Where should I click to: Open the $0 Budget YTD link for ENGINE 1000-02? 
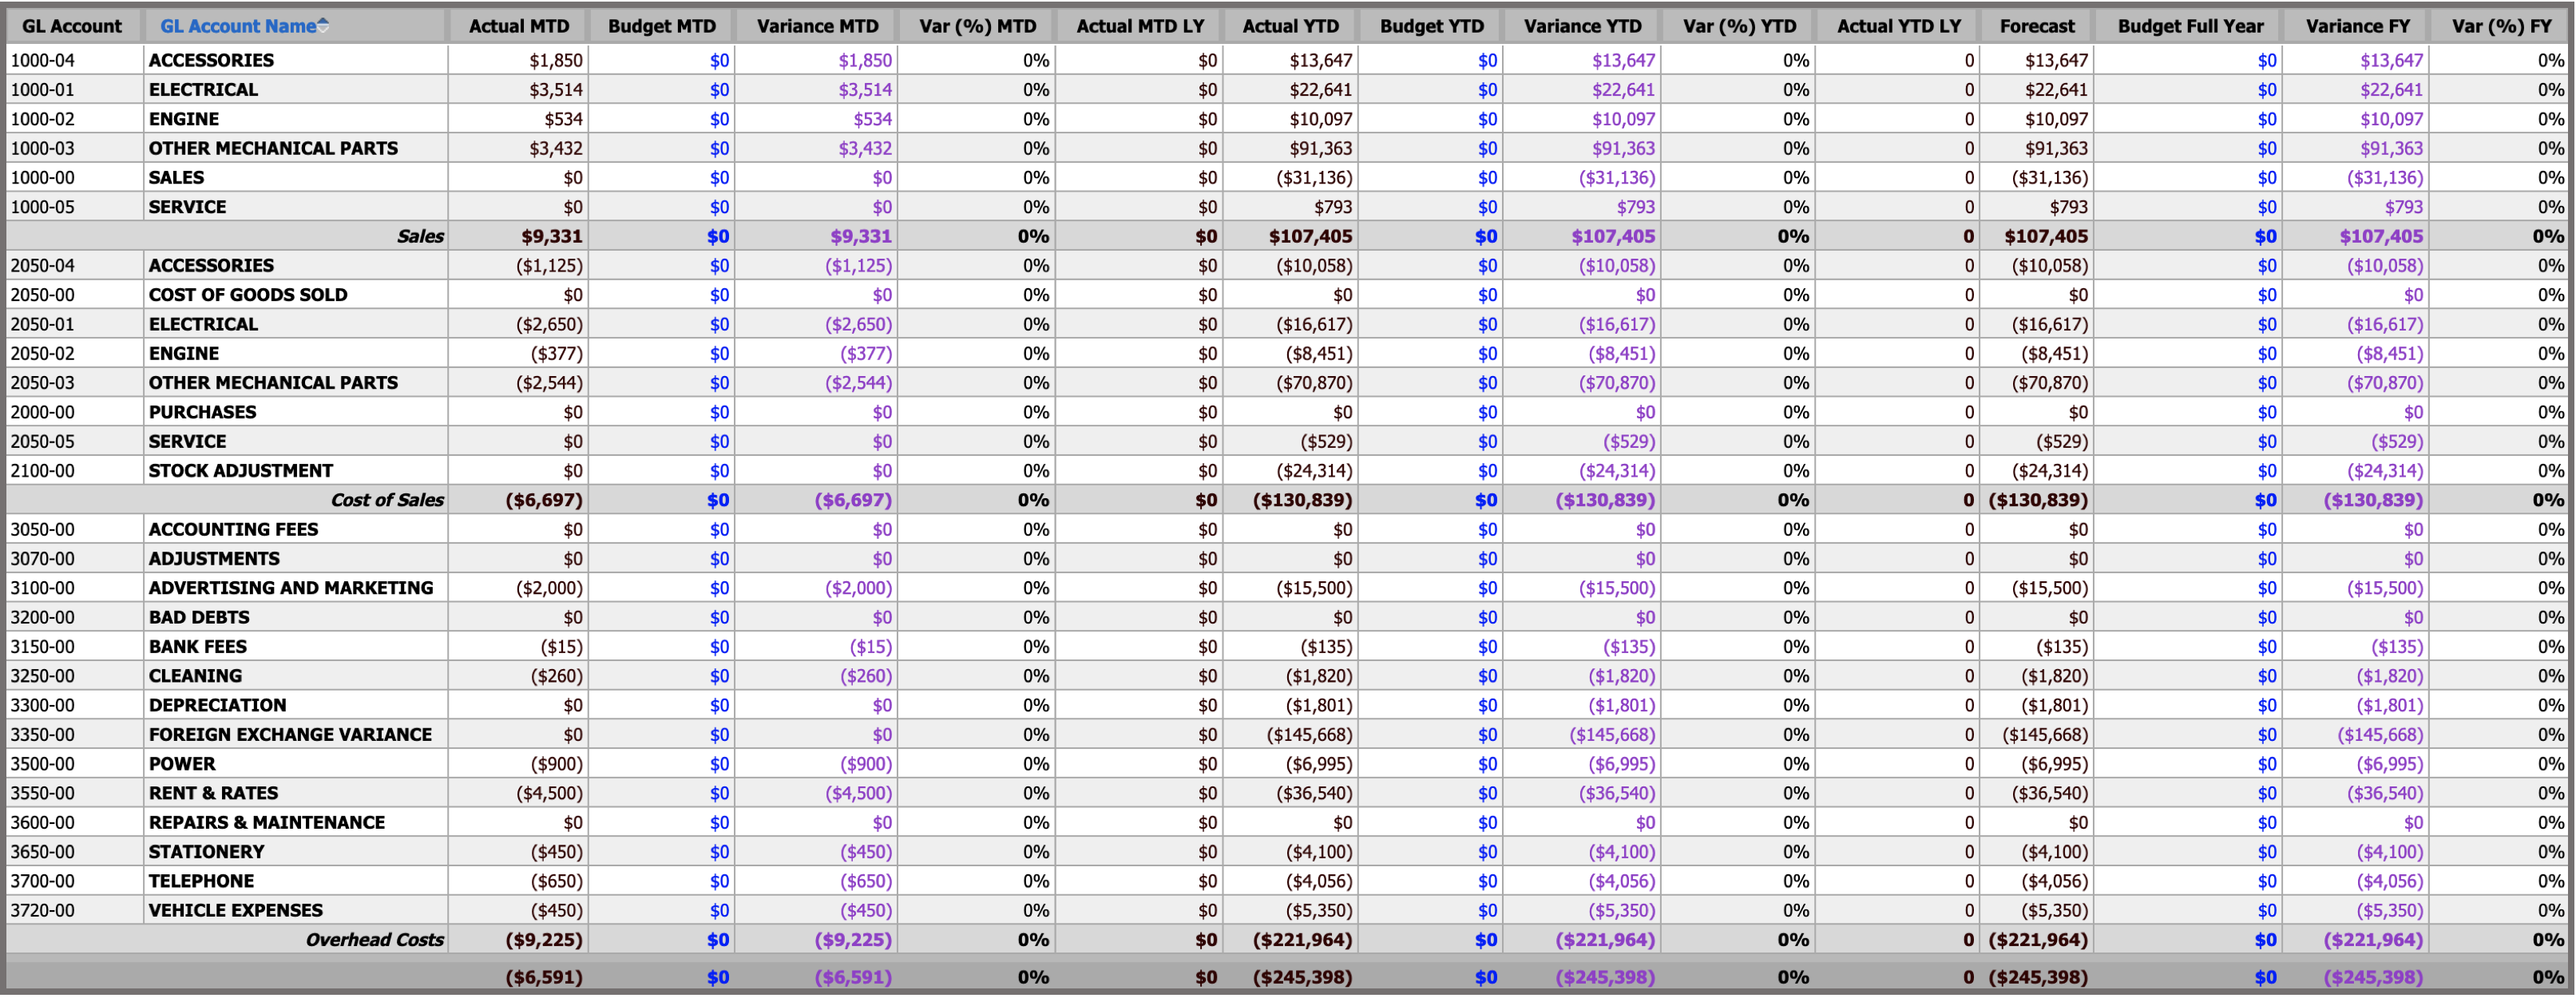pos(1487,119)
